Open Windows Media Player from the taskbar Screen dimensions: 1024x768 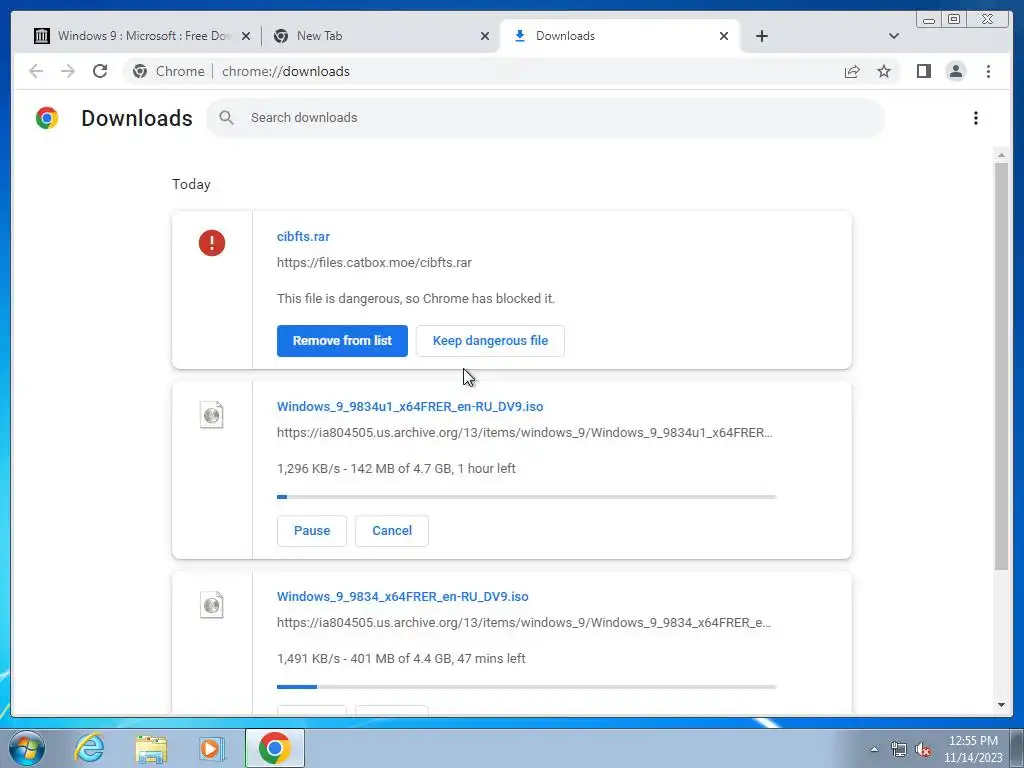point(212,748)
